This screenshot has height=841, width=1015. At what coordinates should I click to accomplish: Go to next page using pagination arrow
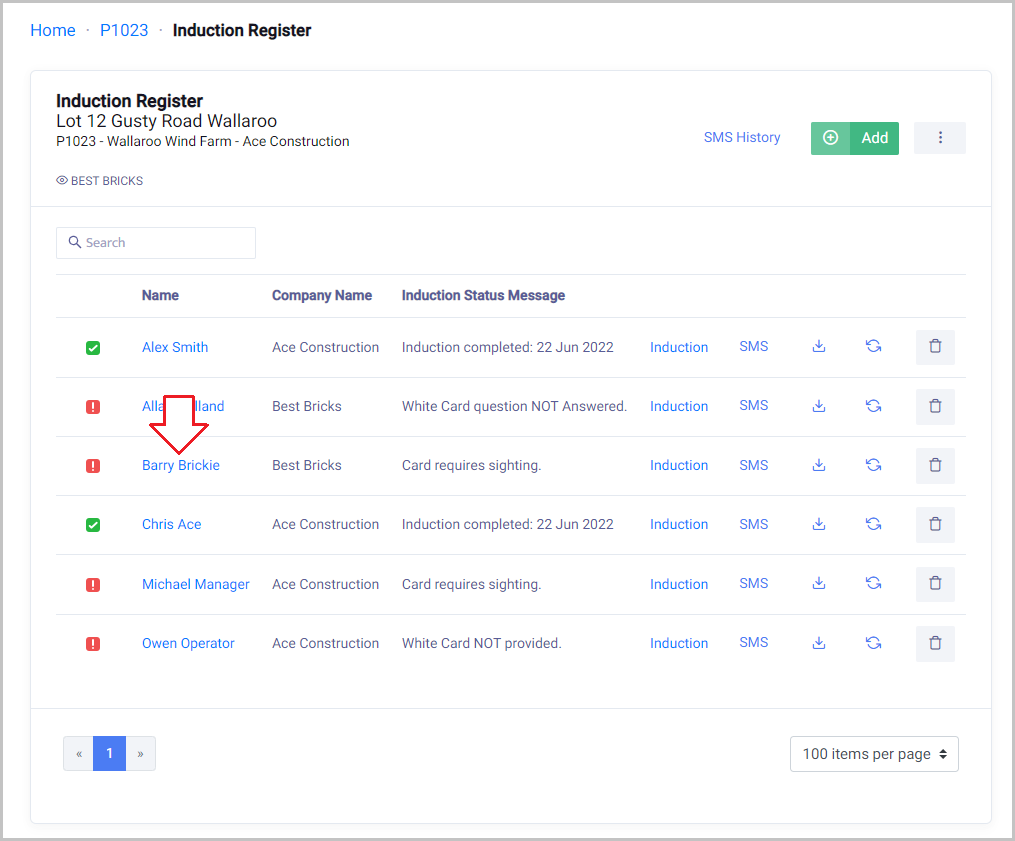coord(140,754)
